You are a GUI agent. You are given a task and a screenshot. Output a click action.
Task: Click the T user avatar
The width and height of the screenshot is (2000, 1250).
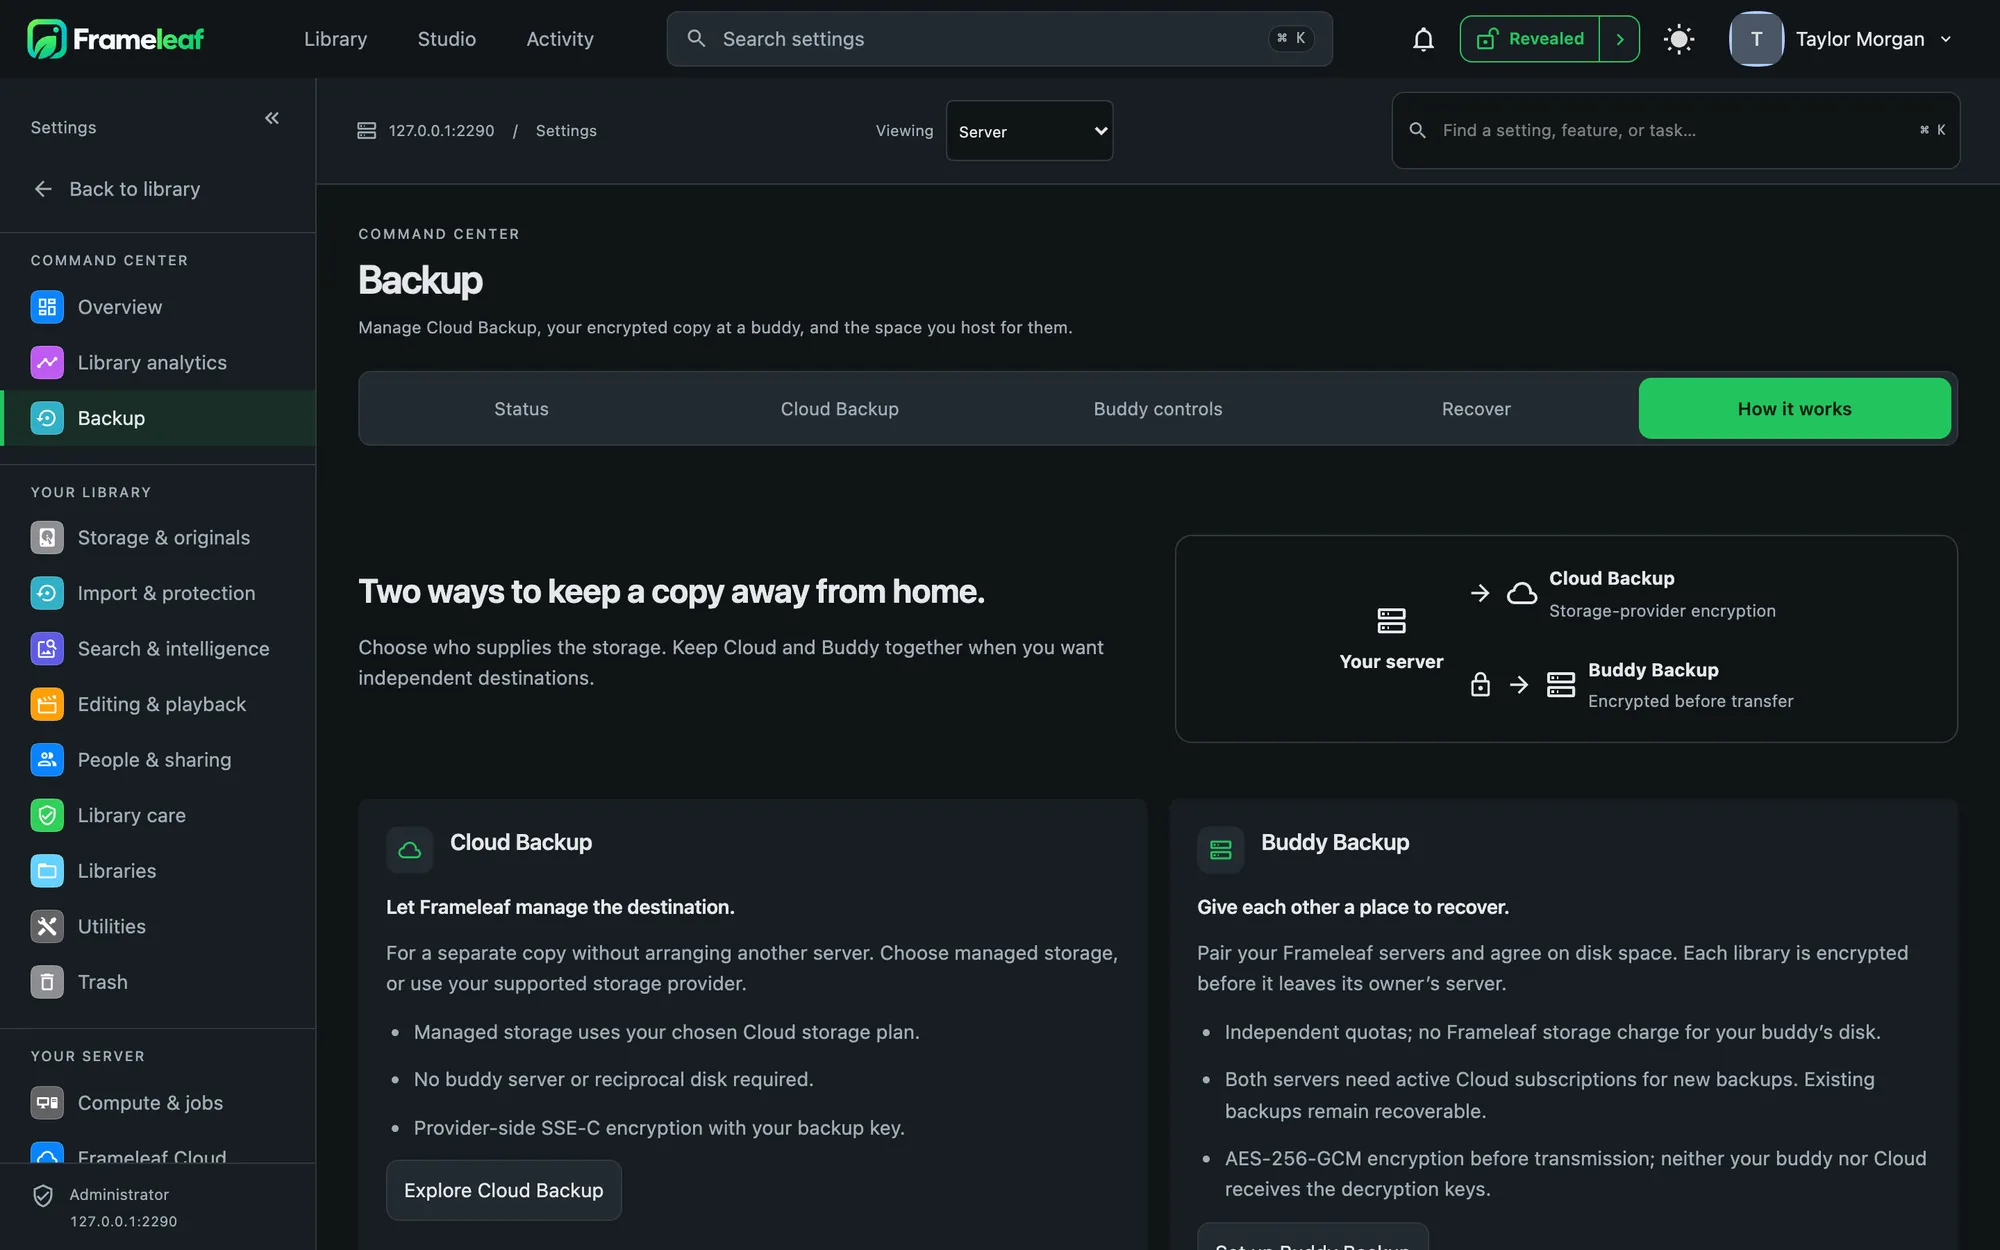tap(1757, 39)
